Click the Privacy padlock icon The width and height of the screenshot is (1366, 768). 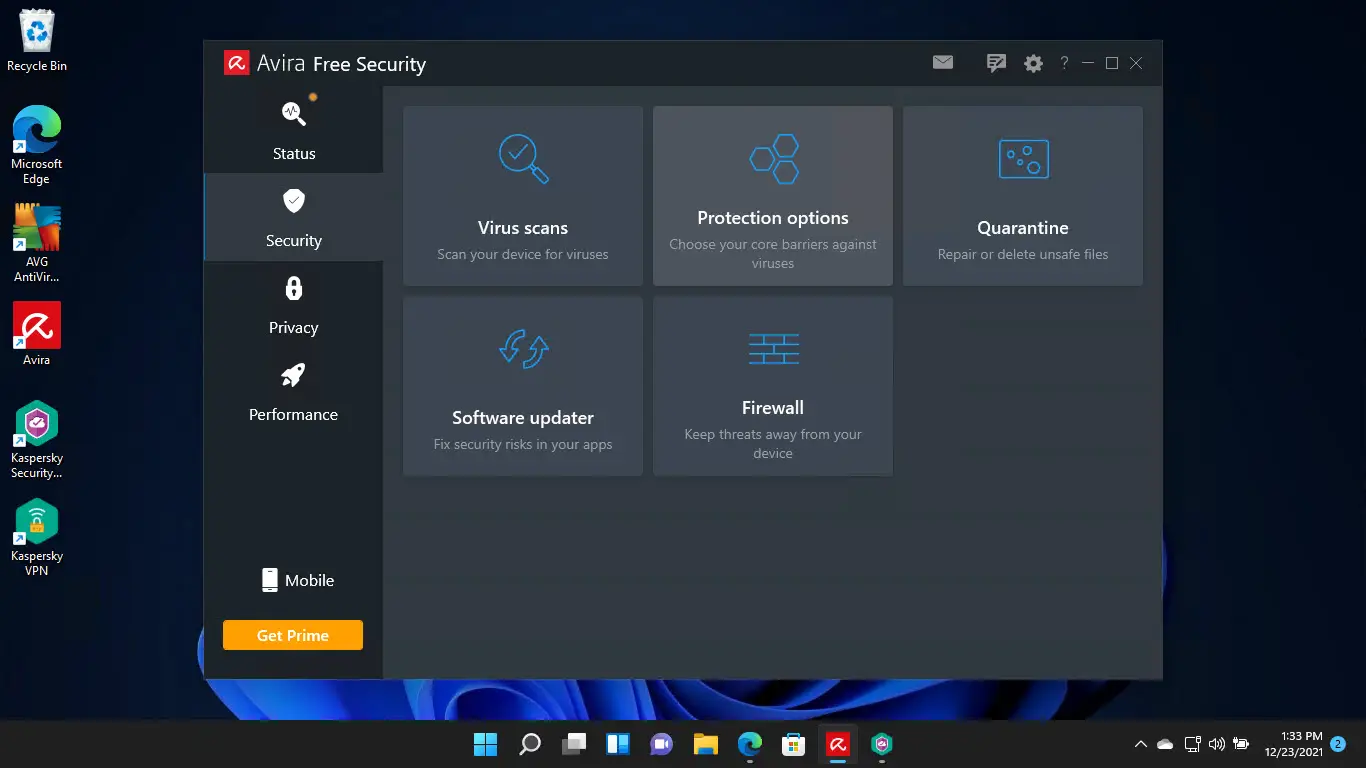pos(294,288)
